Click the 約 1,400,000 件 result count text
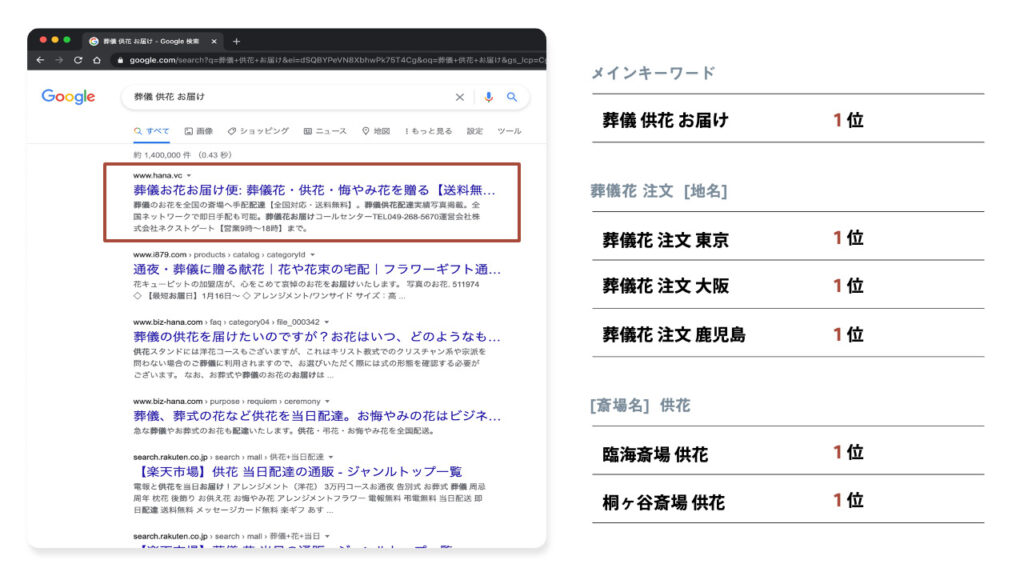 [x=162, y=155]
